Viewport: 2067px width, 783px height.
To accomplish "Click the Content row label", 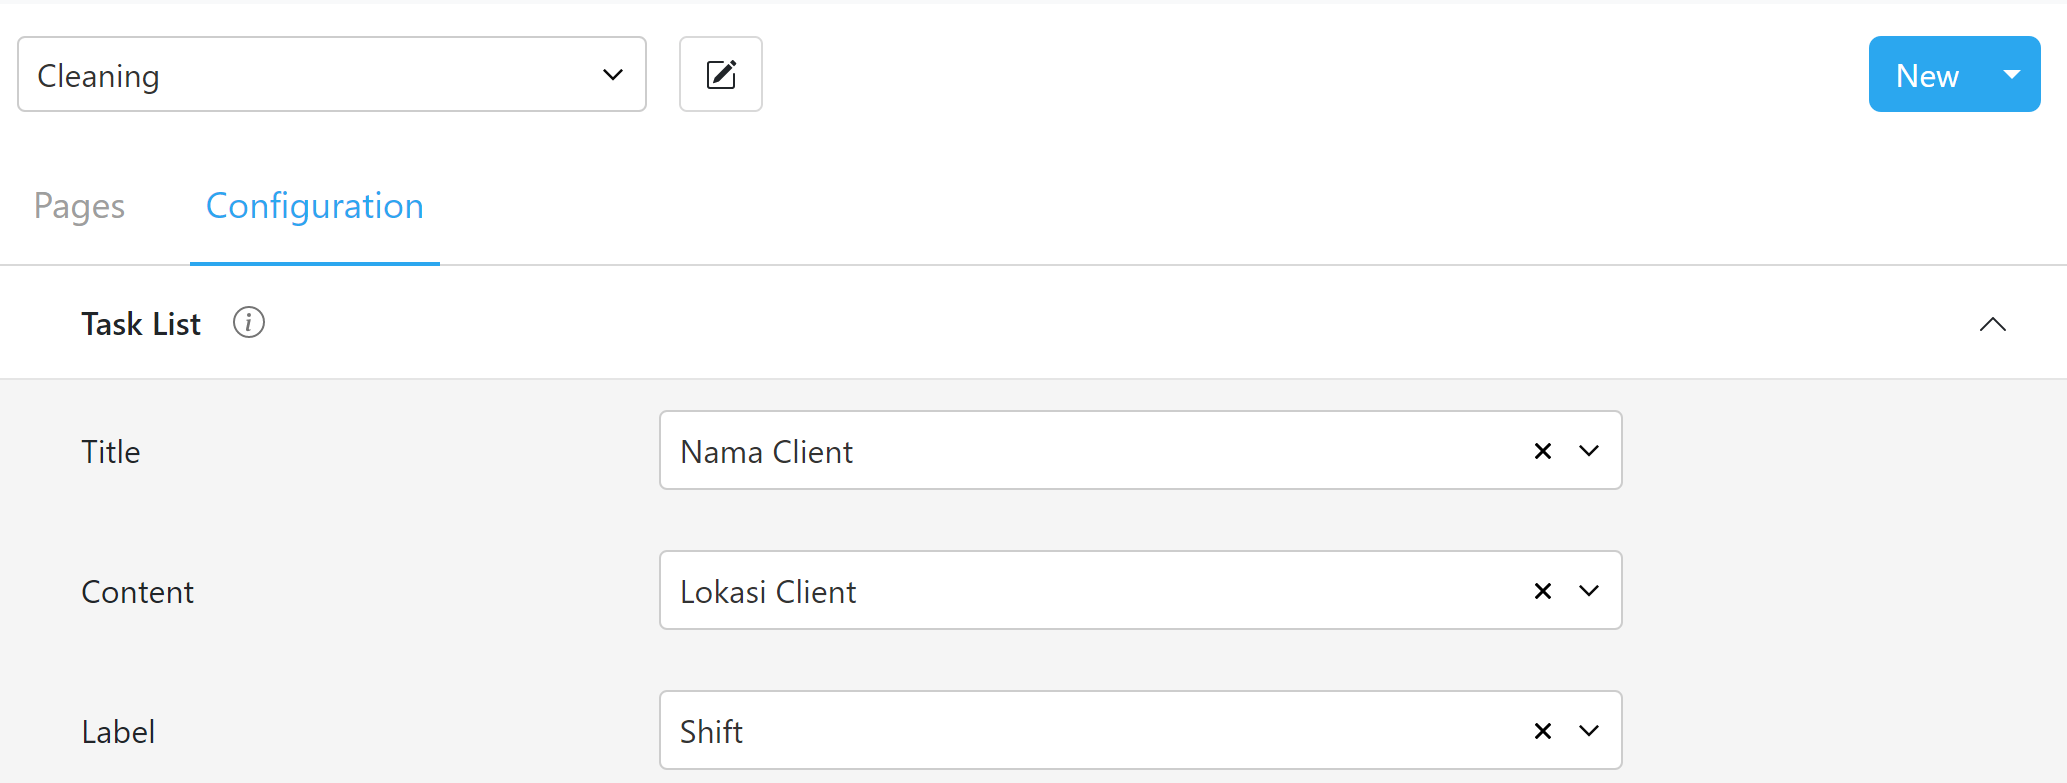I will point(137,591).
